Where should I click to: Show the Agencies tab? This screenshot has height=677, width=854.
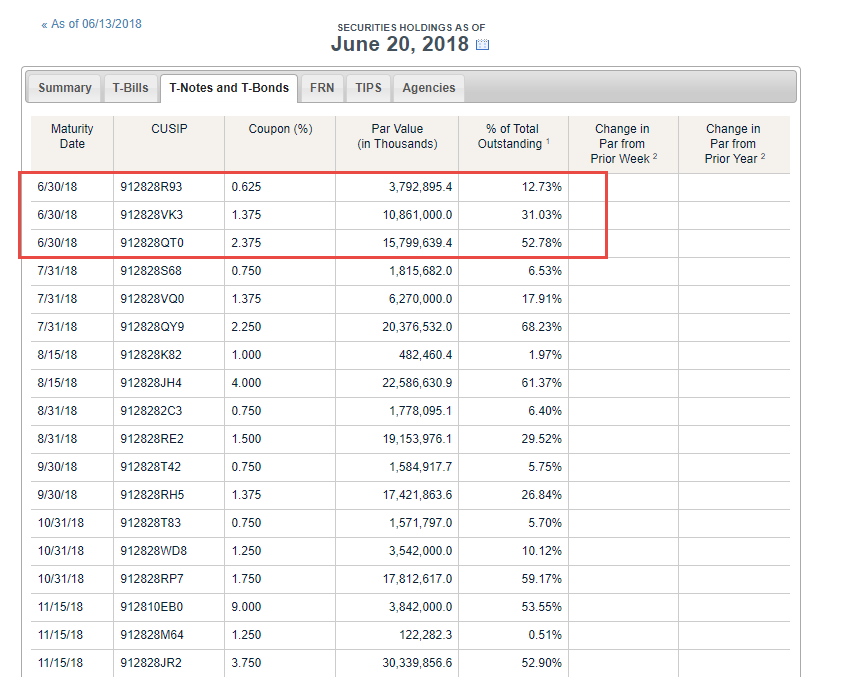[x=428, y=88]
